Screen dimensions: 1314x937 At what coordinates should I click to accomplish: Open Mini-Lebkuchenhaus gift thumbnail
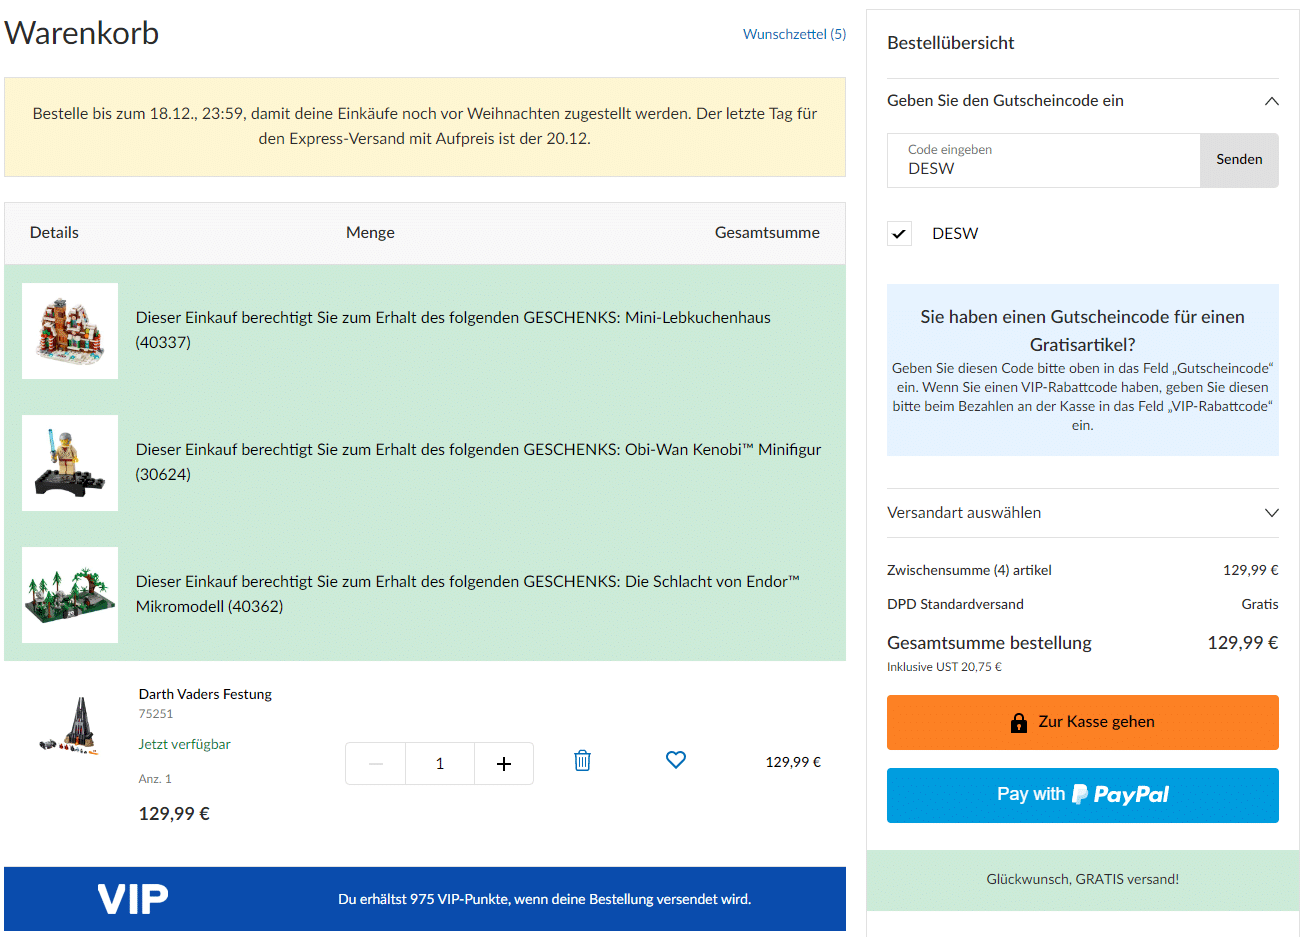coord(70,331)
